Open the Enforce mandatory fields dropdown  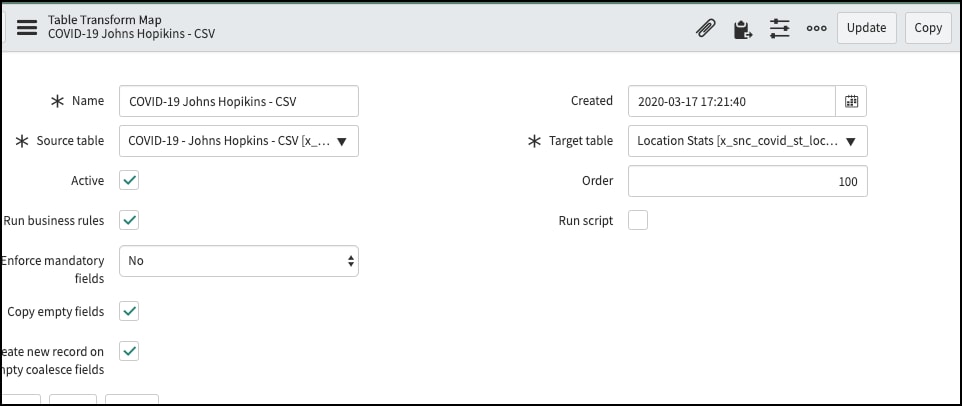coord(239,261)
